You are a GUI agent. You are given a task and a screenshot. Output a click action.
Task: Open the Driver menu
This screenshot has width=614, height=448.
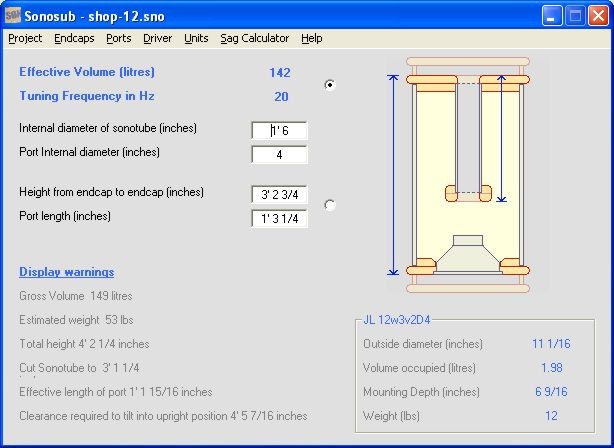(x=157, y=38)
